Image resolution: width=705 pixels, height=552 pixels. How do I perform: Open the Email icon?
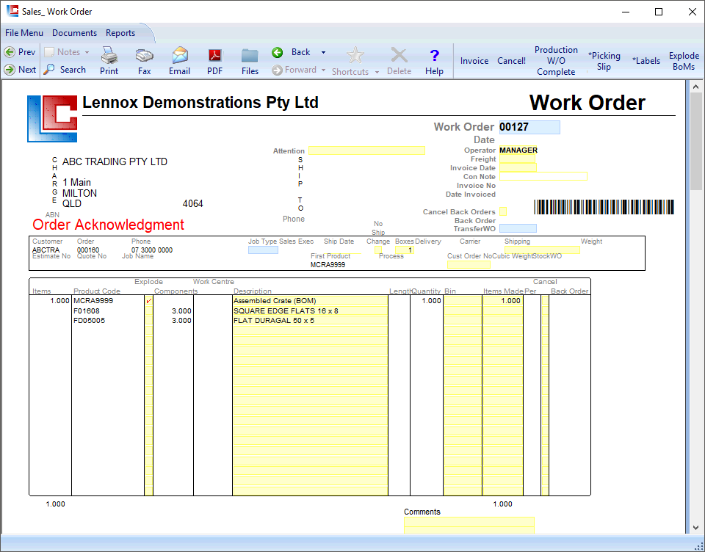pos(179,56)
